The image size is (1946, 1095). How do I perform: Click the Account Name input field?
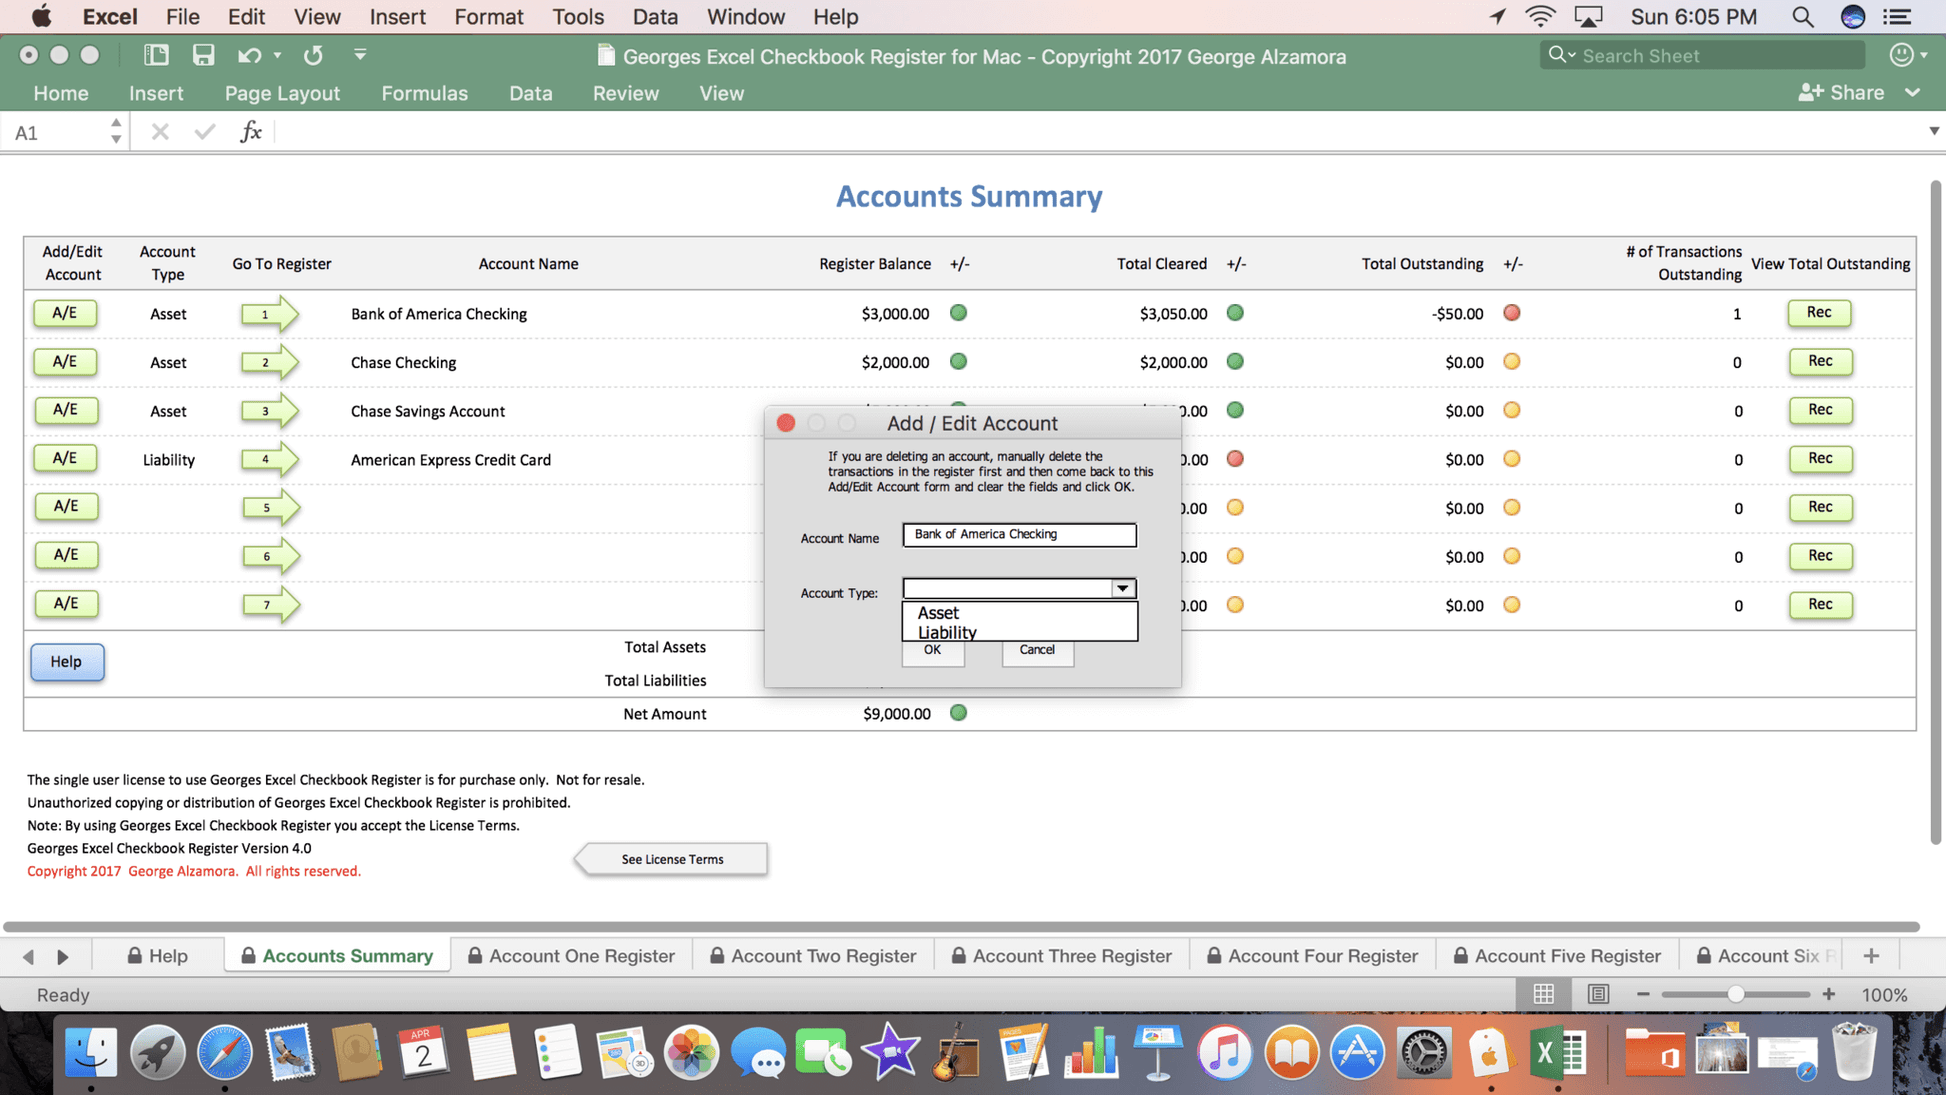point(1018,534)
